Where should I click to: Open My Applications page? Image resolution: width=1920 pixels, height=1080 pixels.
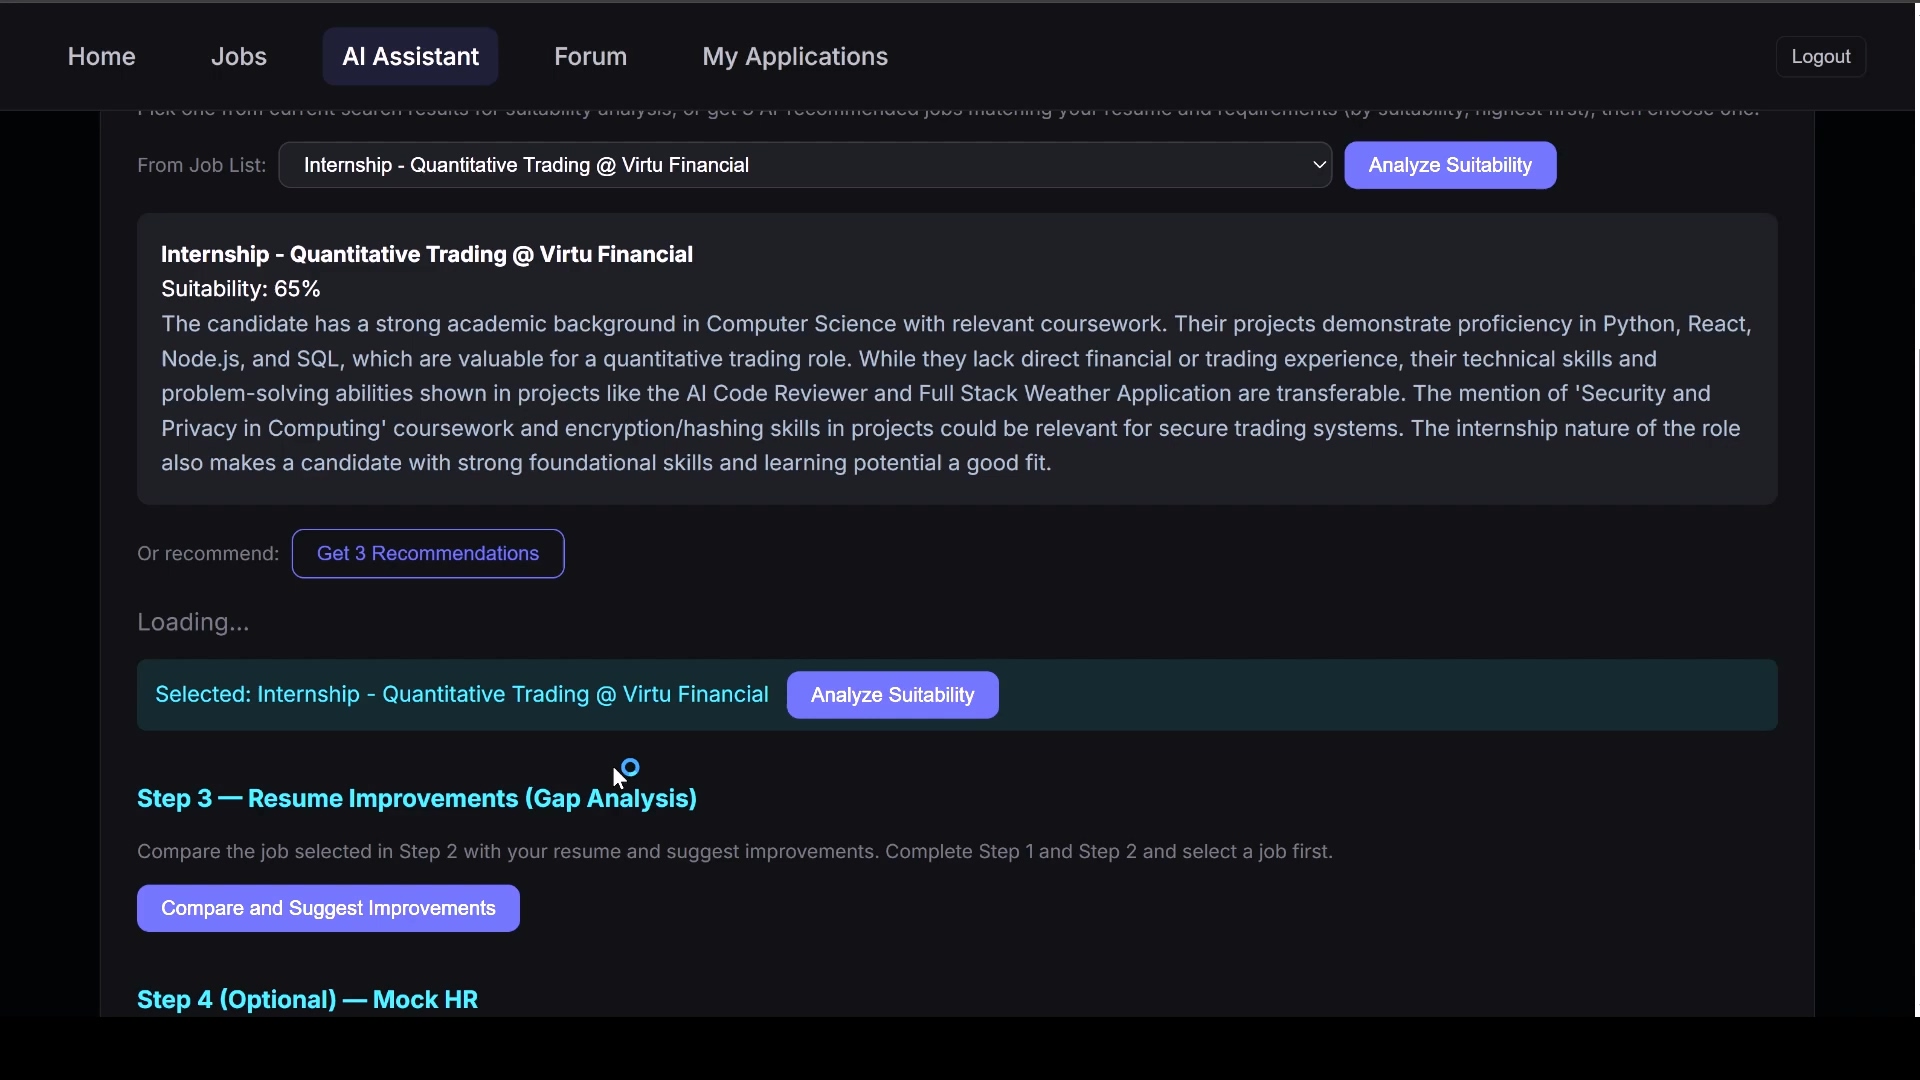[794, 57]
